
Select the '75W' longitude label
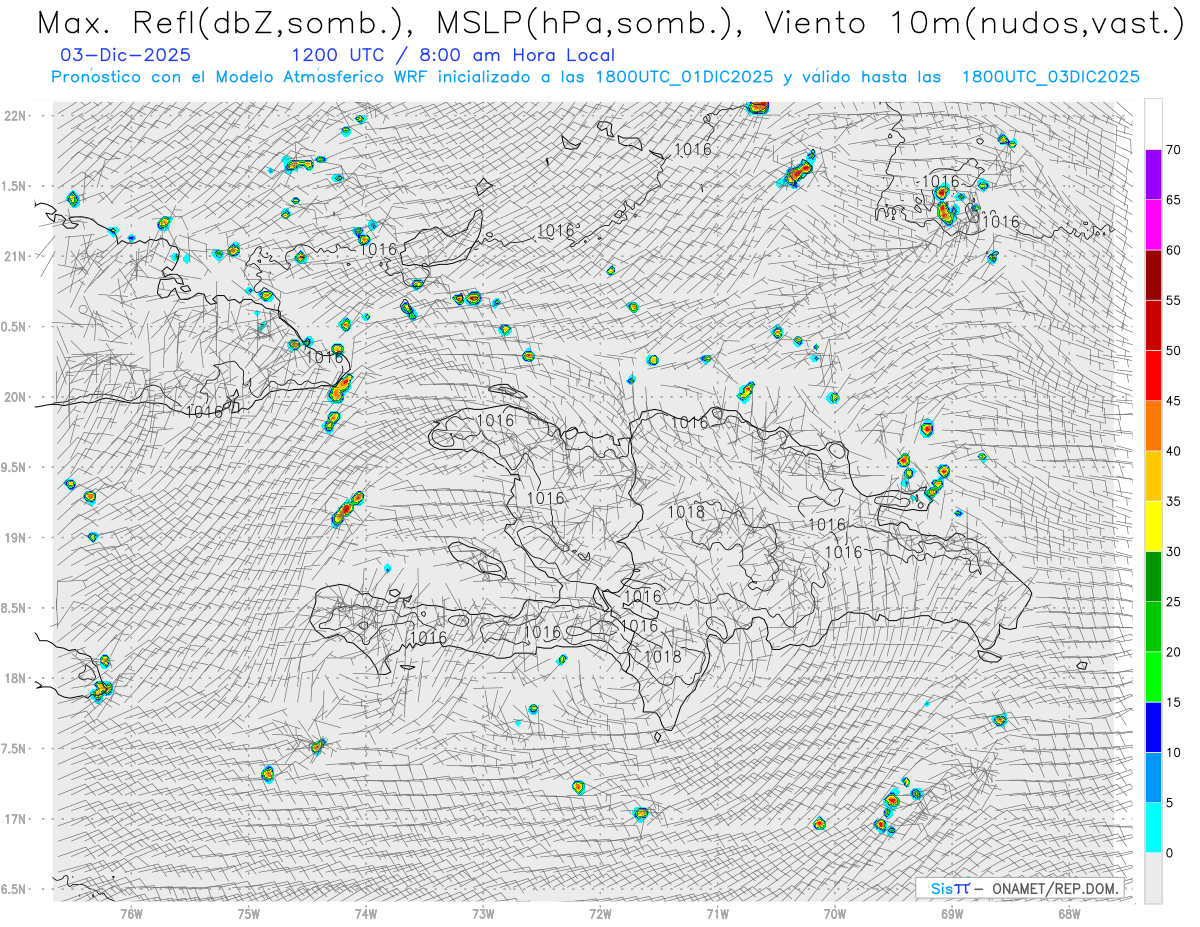coord(249,913)
